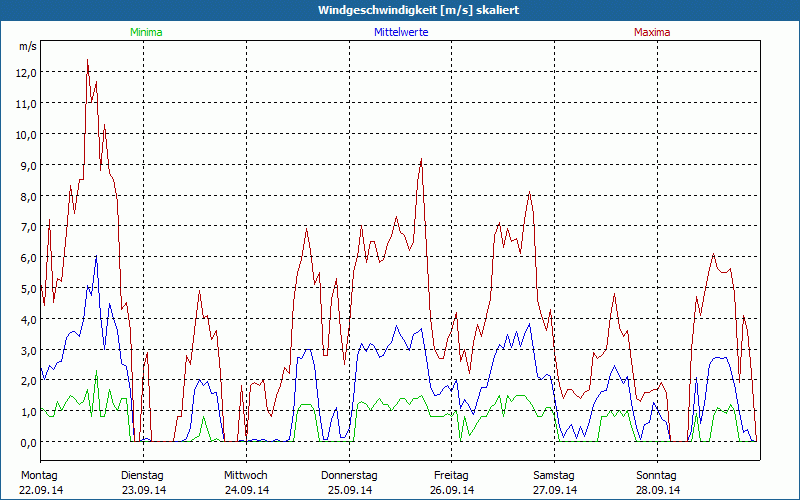This screenshot has width=800, height=500.
Task: Click the Samstag day label
Action: click(554, 476)
